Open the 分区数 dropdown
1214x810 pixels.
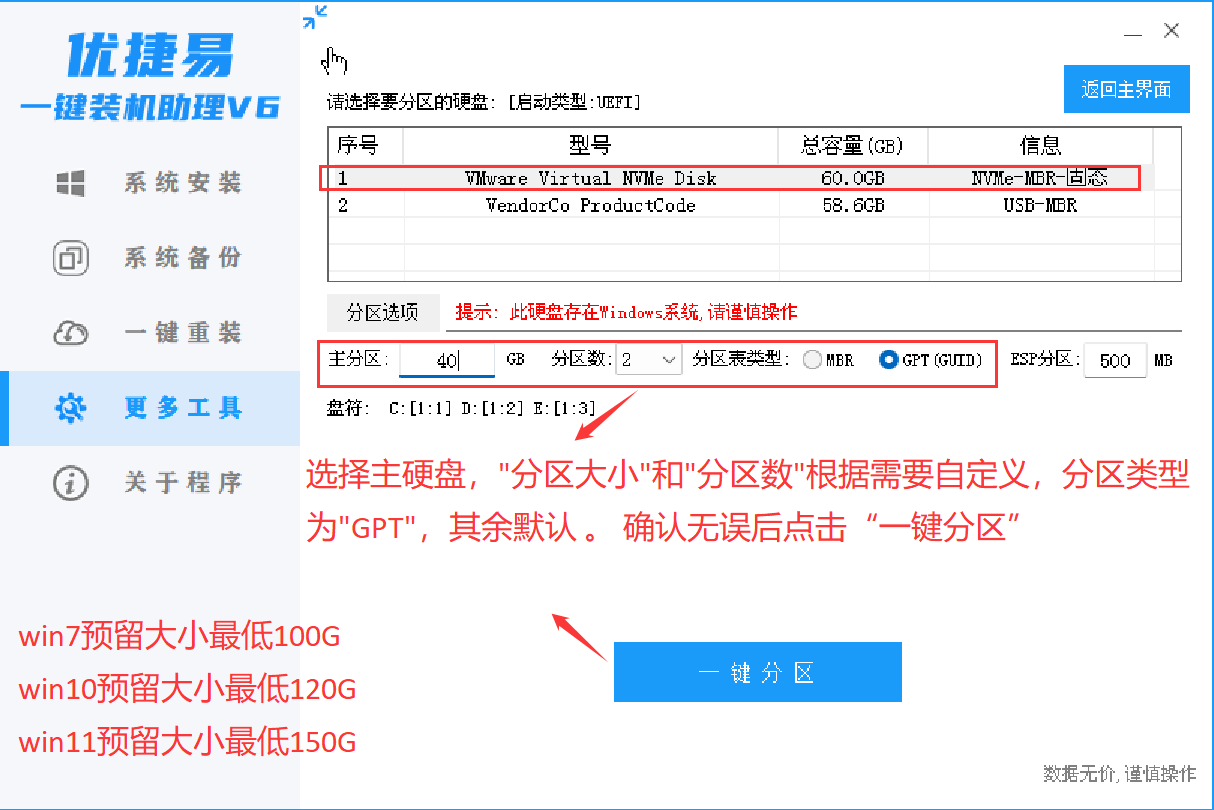[649, 360]
